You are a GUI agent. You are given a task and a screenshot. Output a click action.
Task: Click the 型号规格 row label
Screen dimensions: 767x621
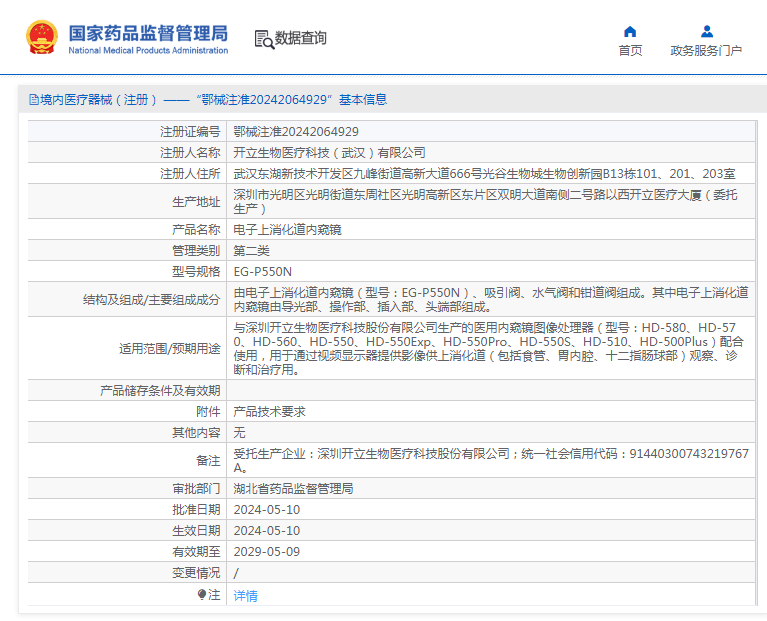point(196,271)
